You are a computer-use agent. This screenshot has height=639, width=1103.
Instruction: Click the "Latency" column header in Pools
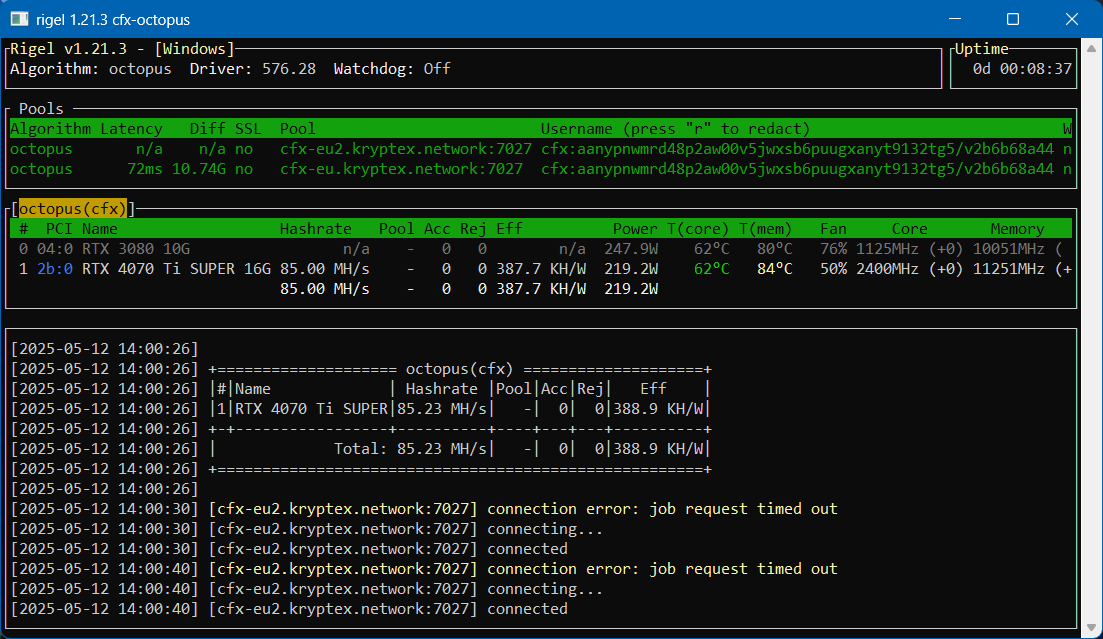tap(132, 129)
